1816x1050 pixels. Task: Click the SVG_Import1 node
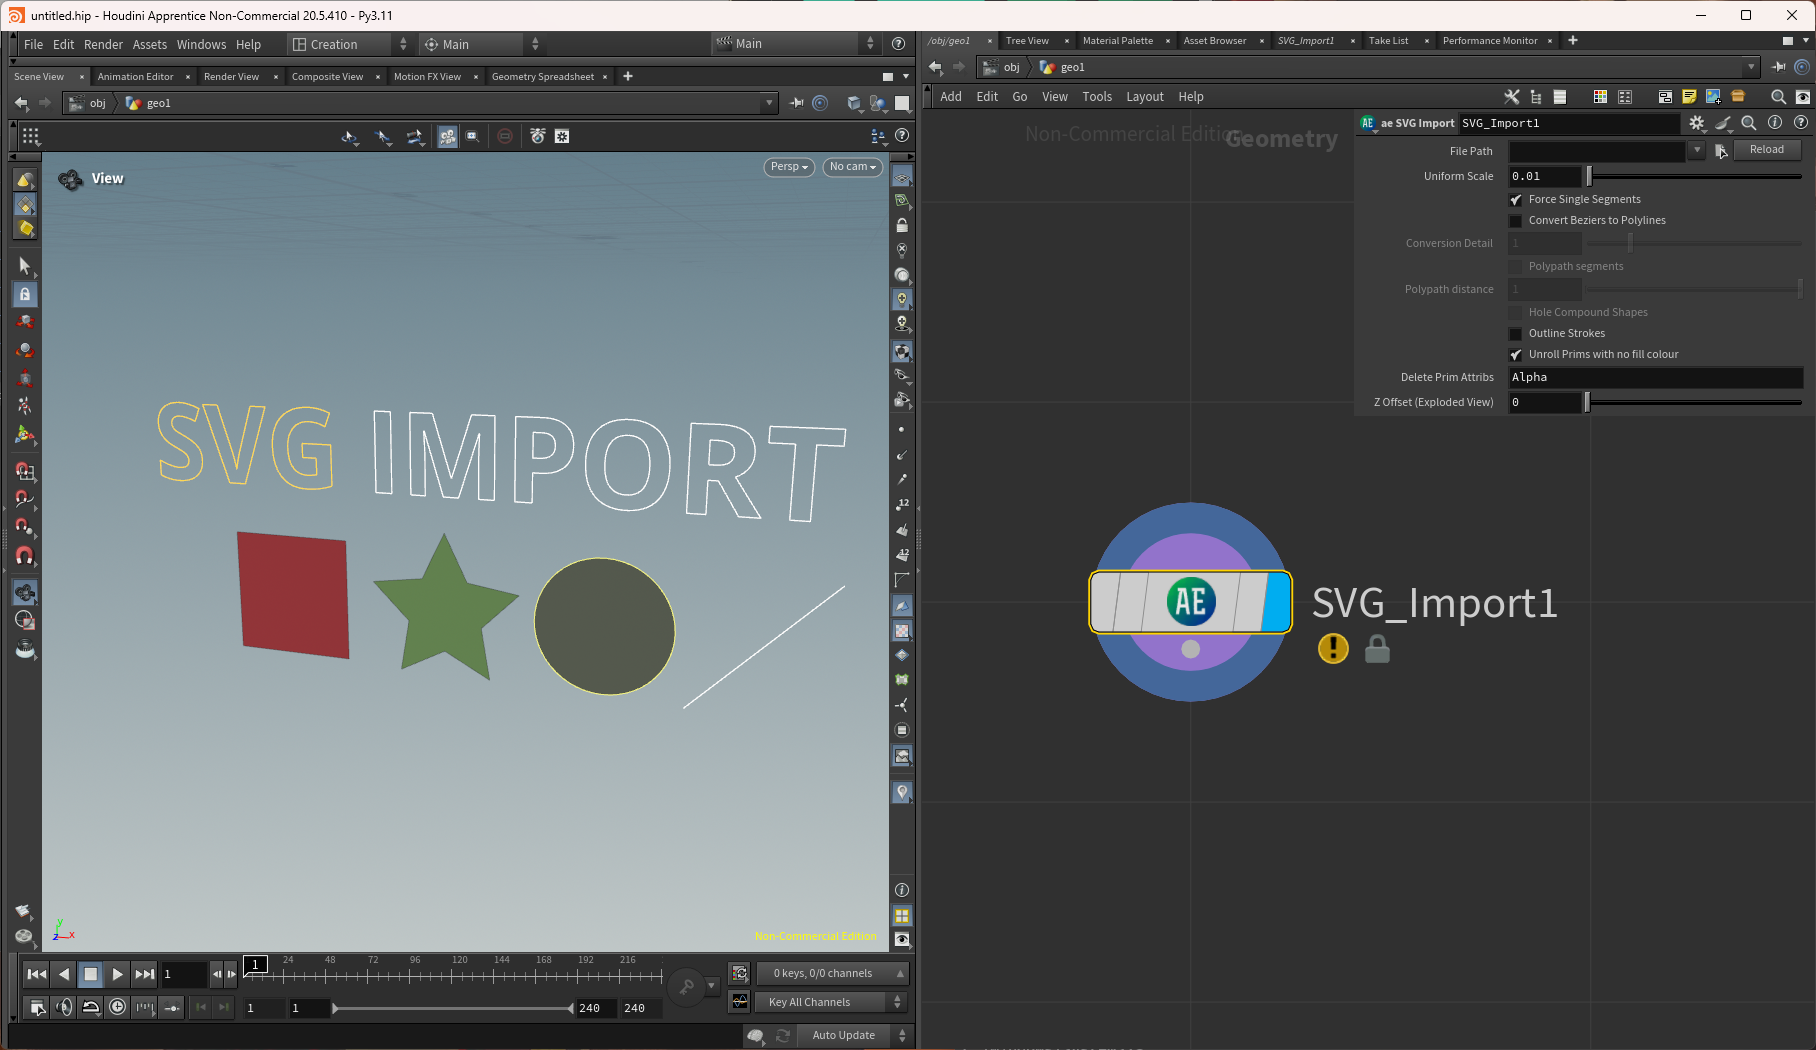coord(1190,602)
